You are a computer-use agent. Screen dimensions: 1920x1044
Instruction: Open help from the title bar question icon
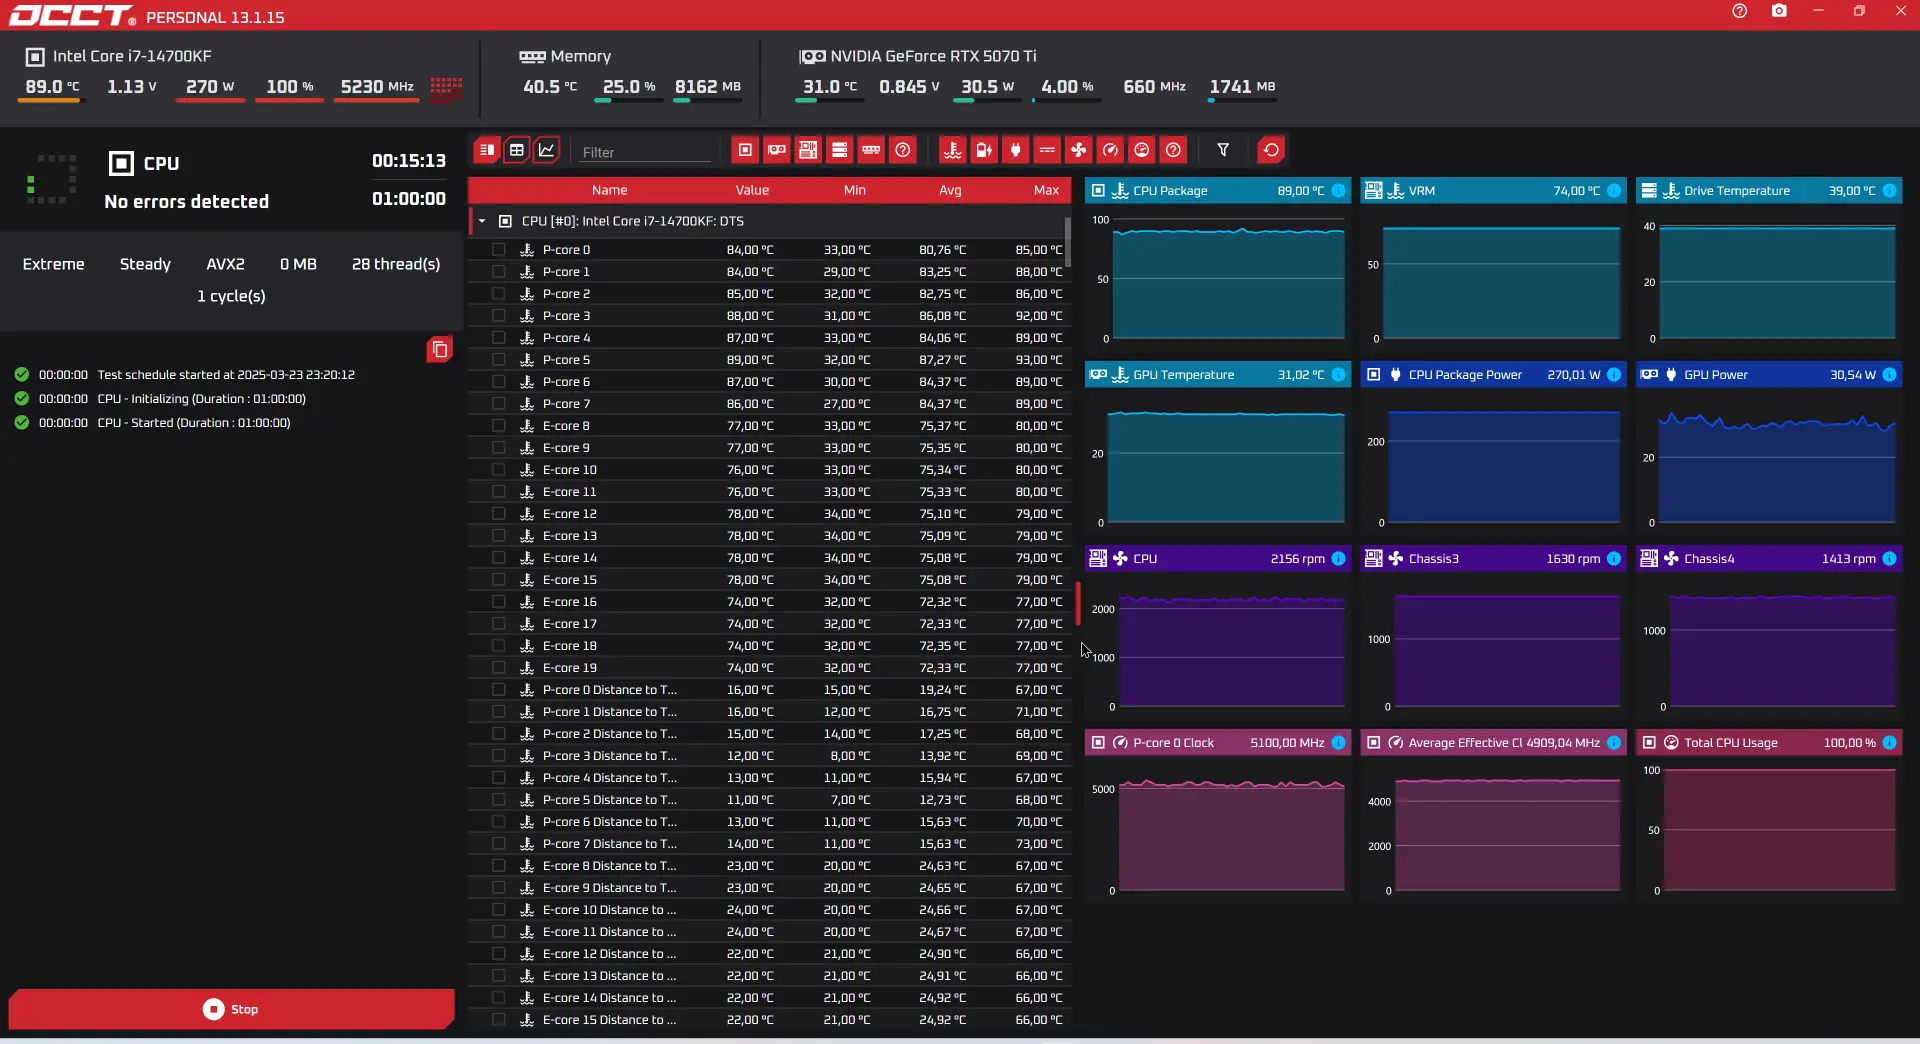tap(1740, 11)
